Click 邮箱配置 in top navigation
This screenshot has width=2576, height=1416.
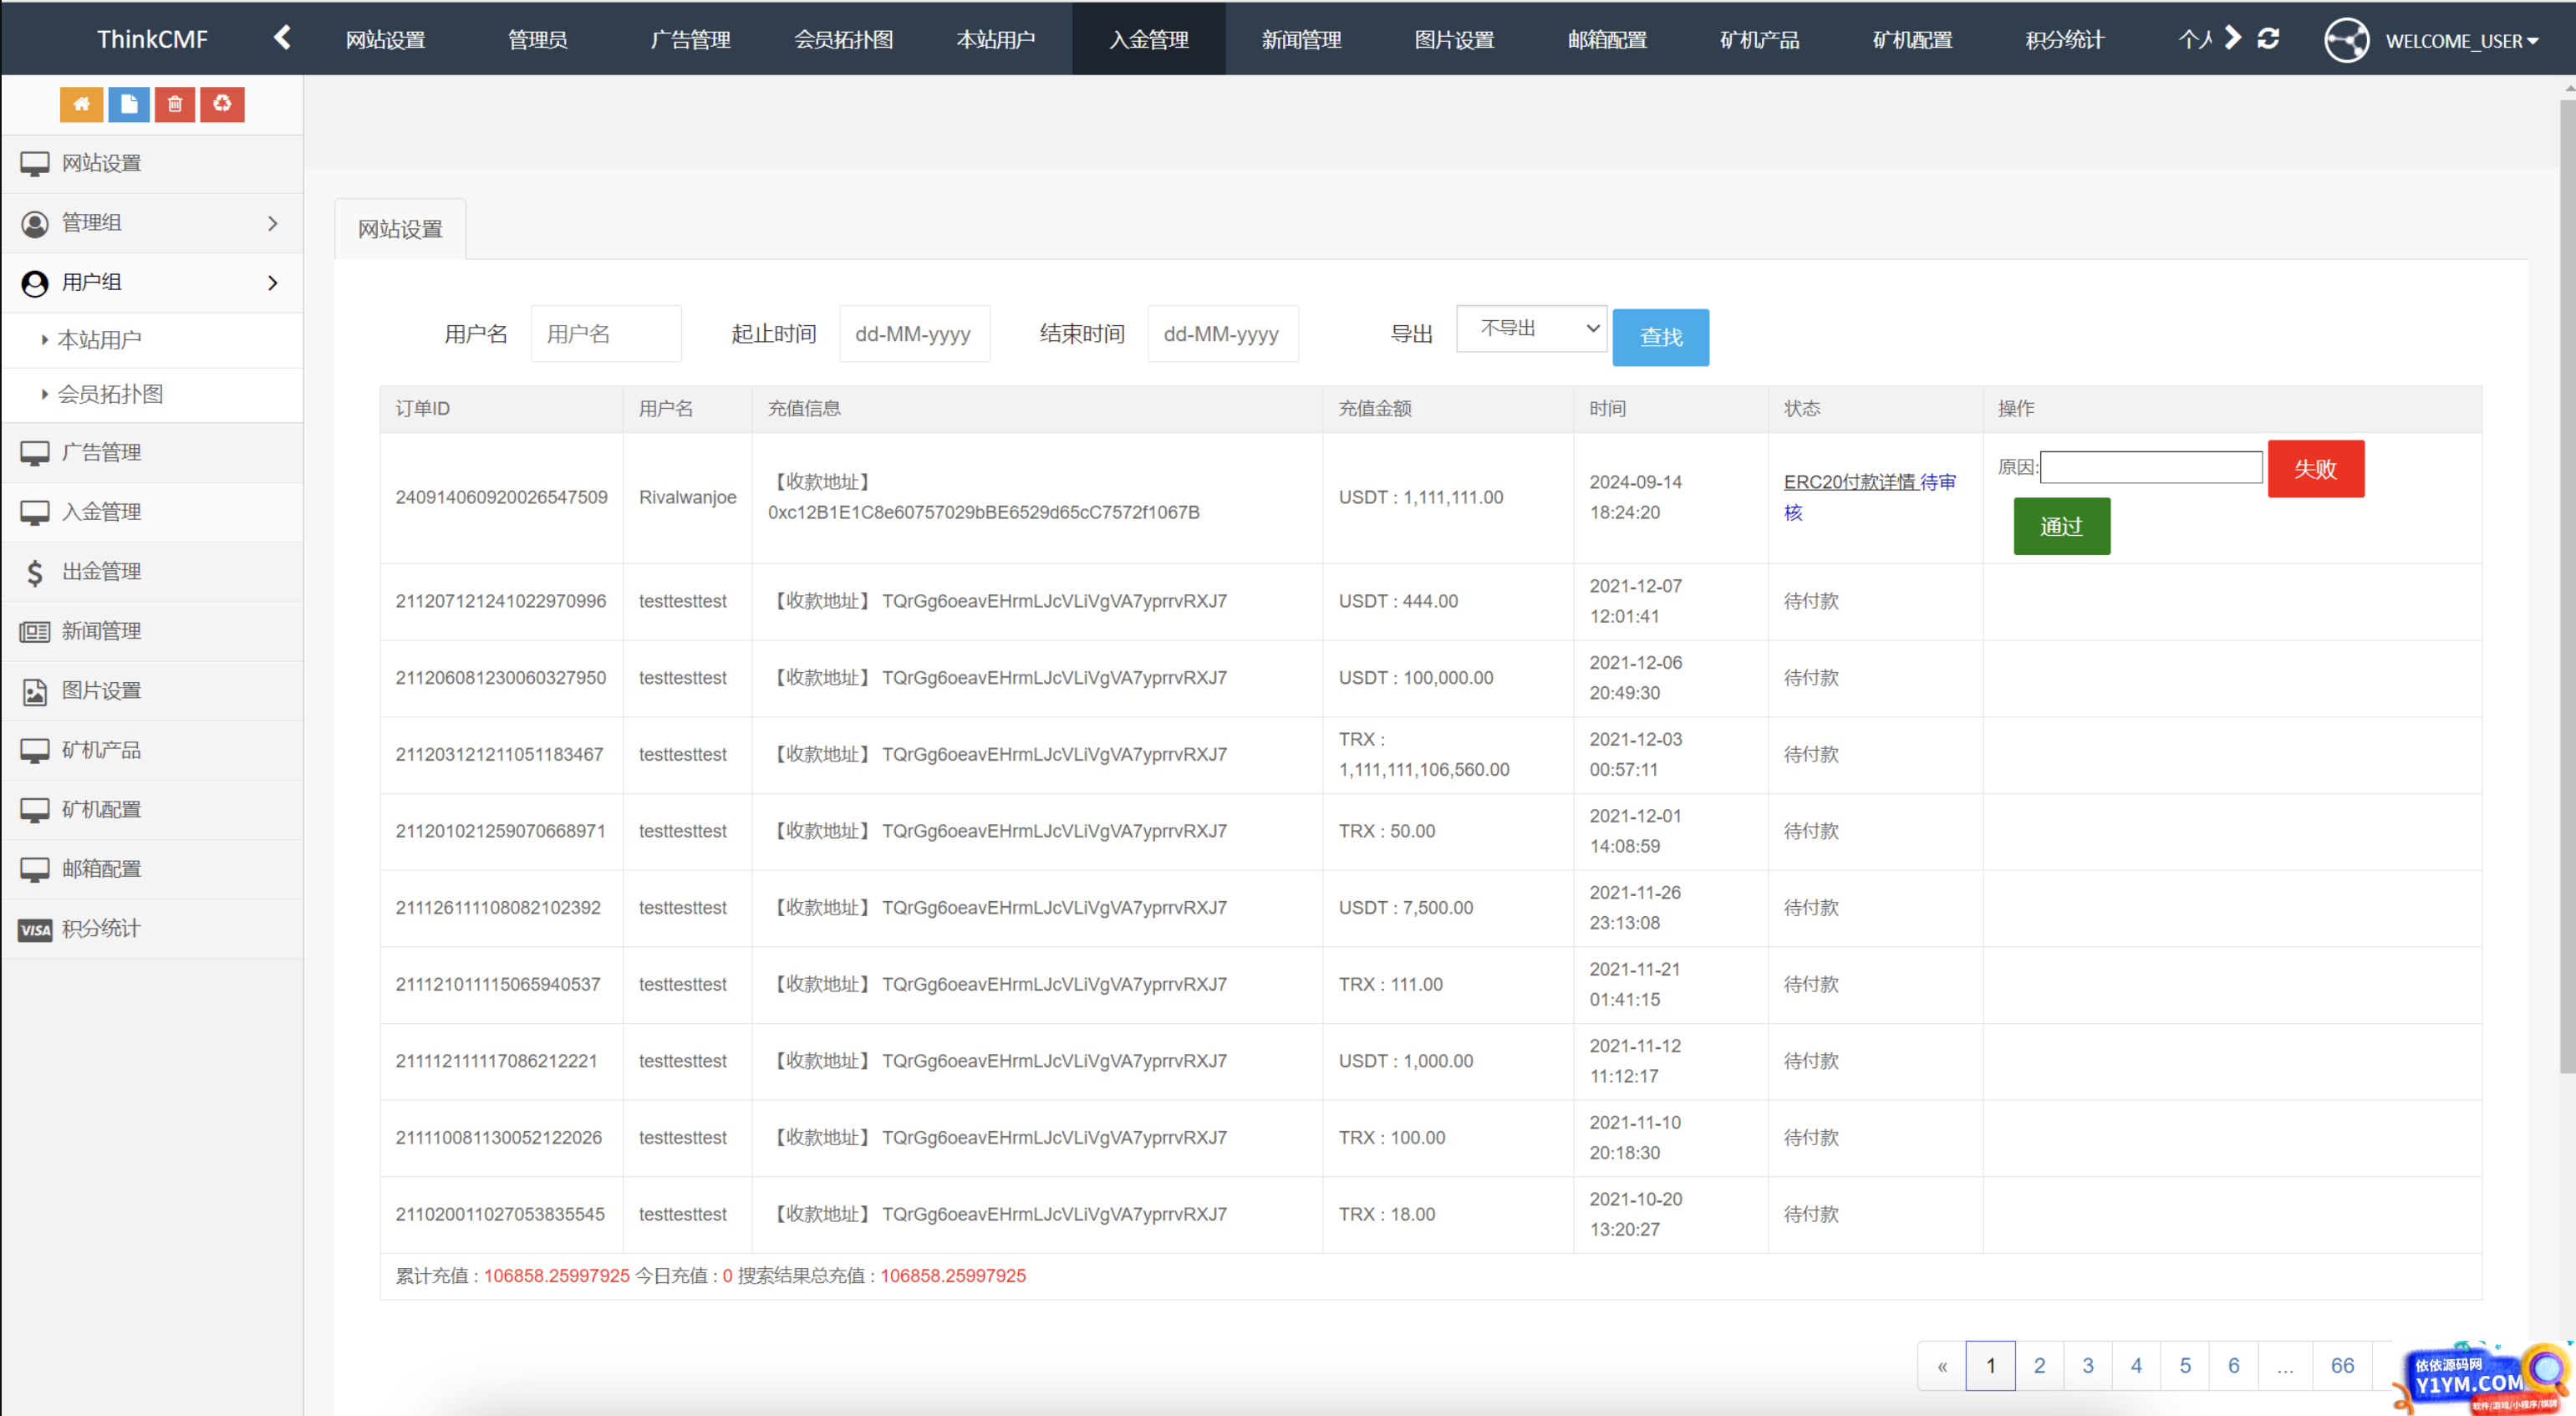coord(1606,39)
